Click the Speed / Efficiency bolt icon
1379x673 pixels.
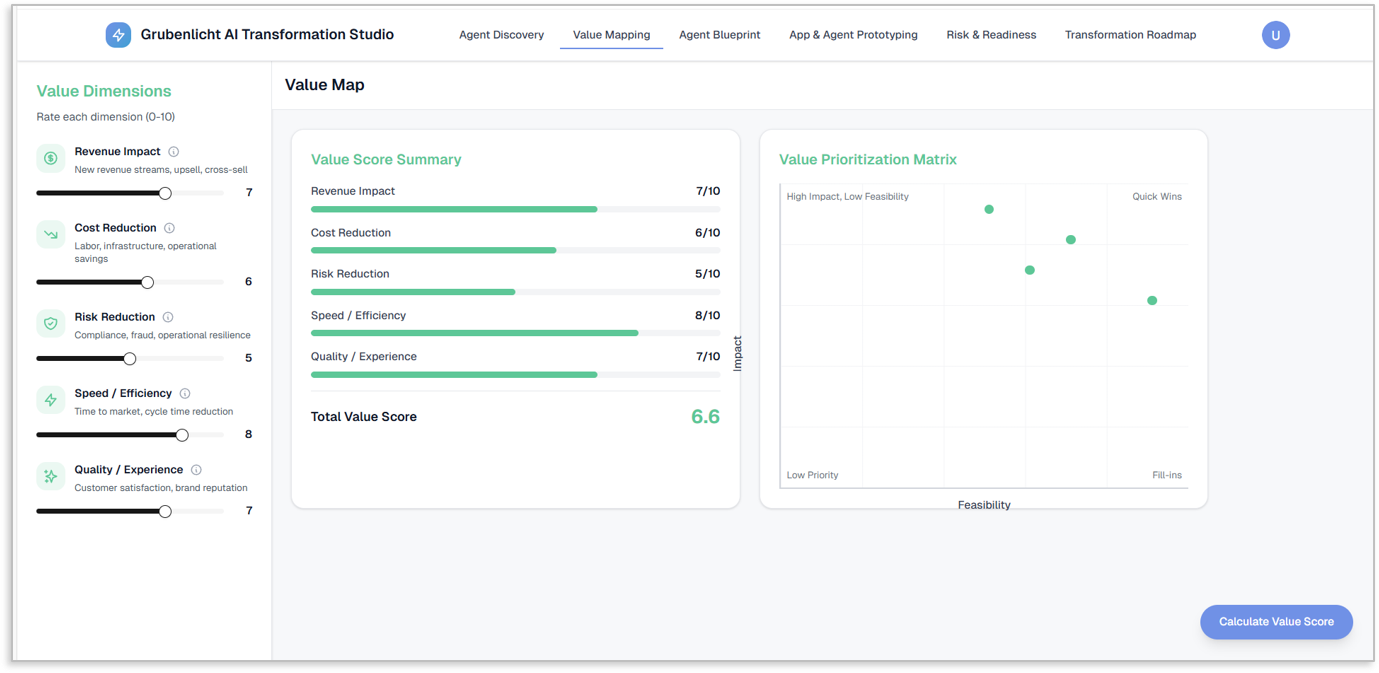(x=51, y=400)
